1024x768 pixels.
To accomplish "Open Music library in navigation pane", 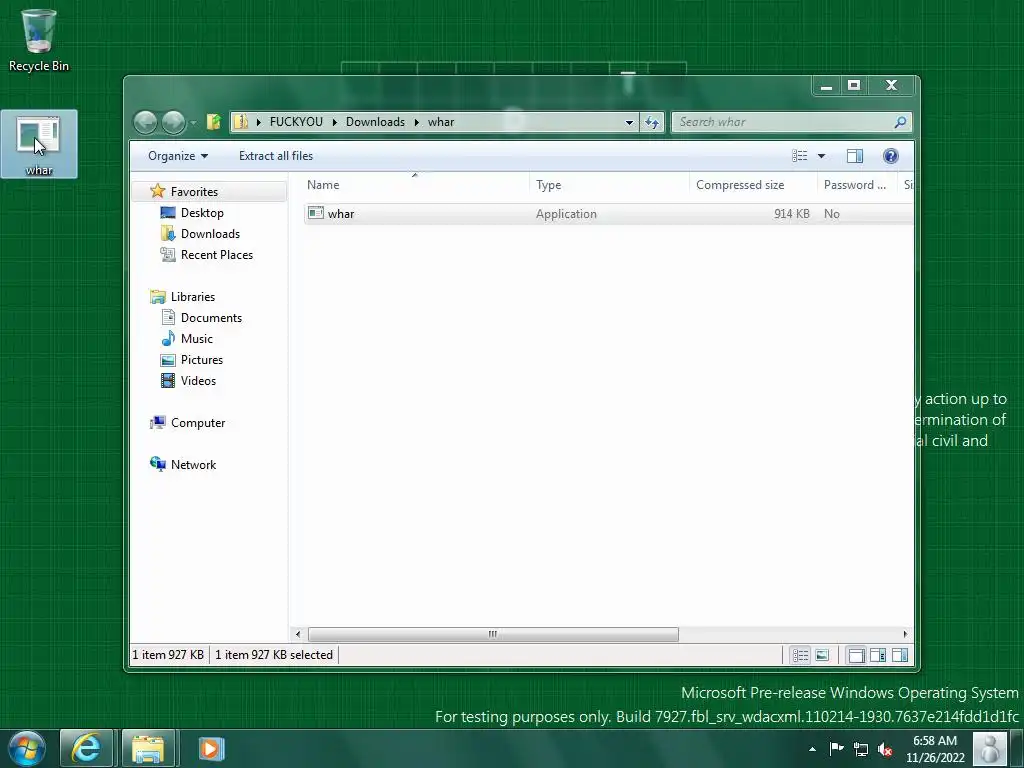I will click(x=197, y=338).
